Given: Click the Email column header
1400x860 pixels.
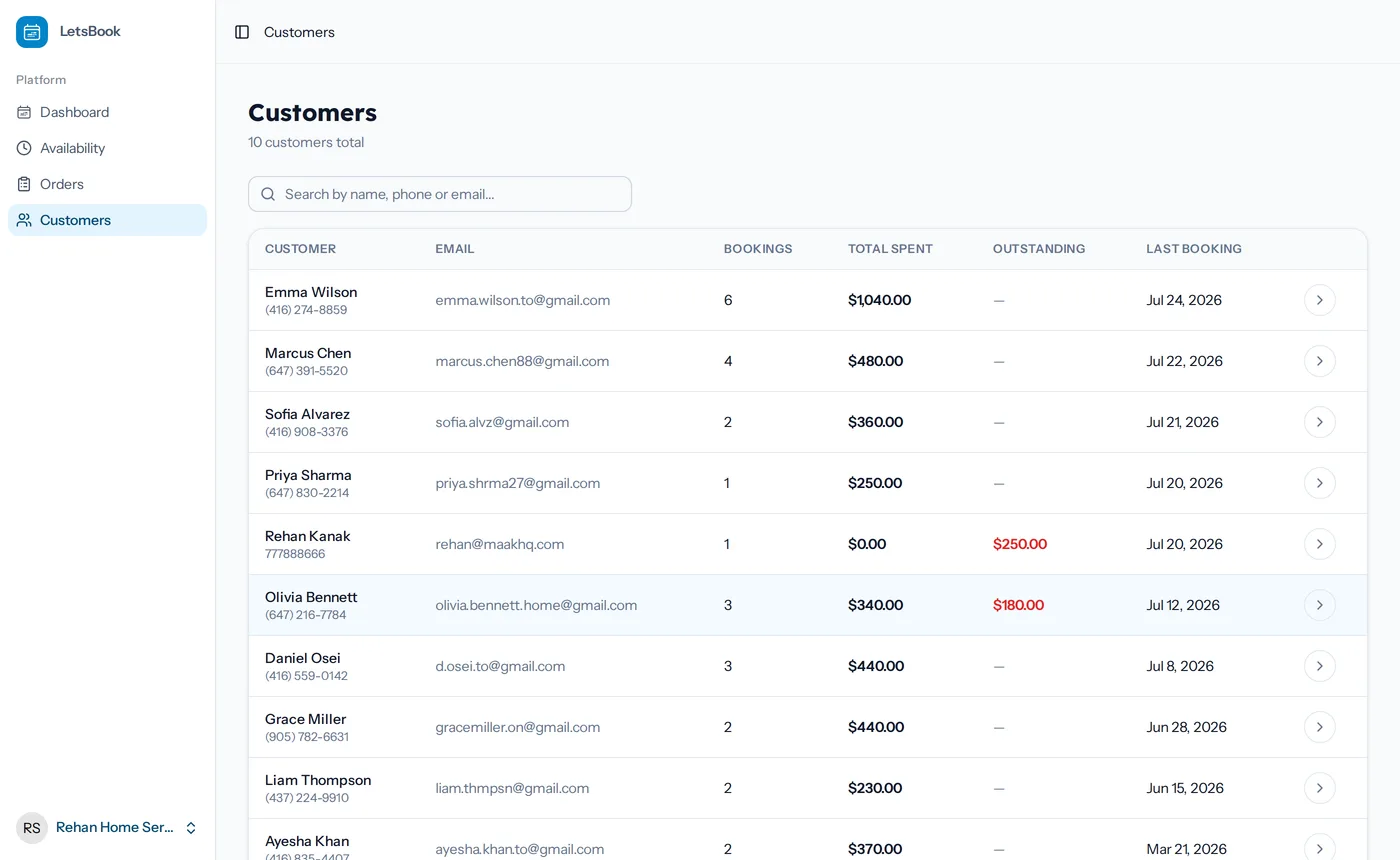Looking at the screenshot, I should pos(455,249).
